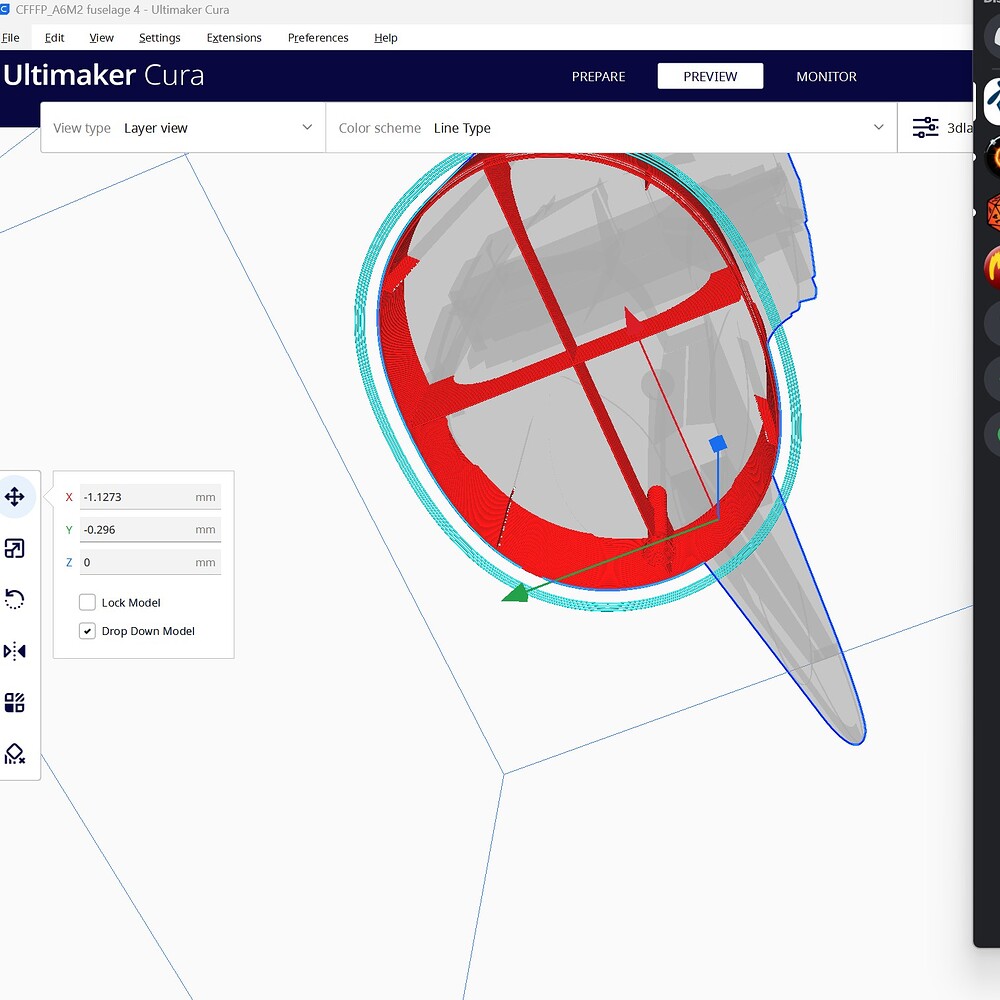Open the File menu
The height and width of the screenshot is (1000, 1000).
[10, 38]
